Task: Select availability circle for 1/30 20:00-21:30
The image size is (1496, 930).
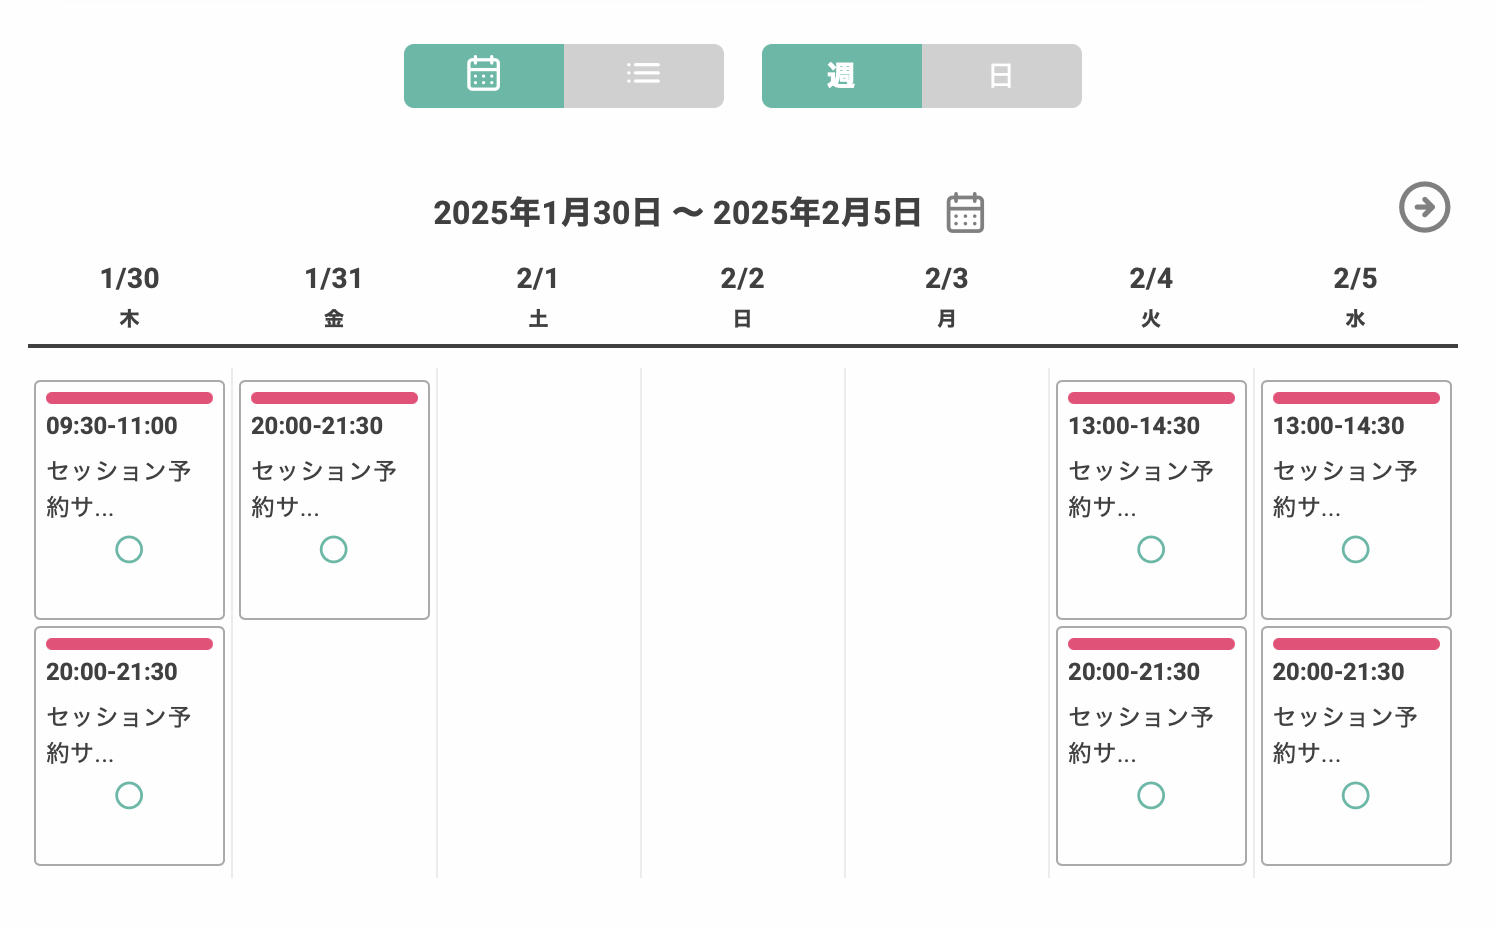Action: pos(129,795)
